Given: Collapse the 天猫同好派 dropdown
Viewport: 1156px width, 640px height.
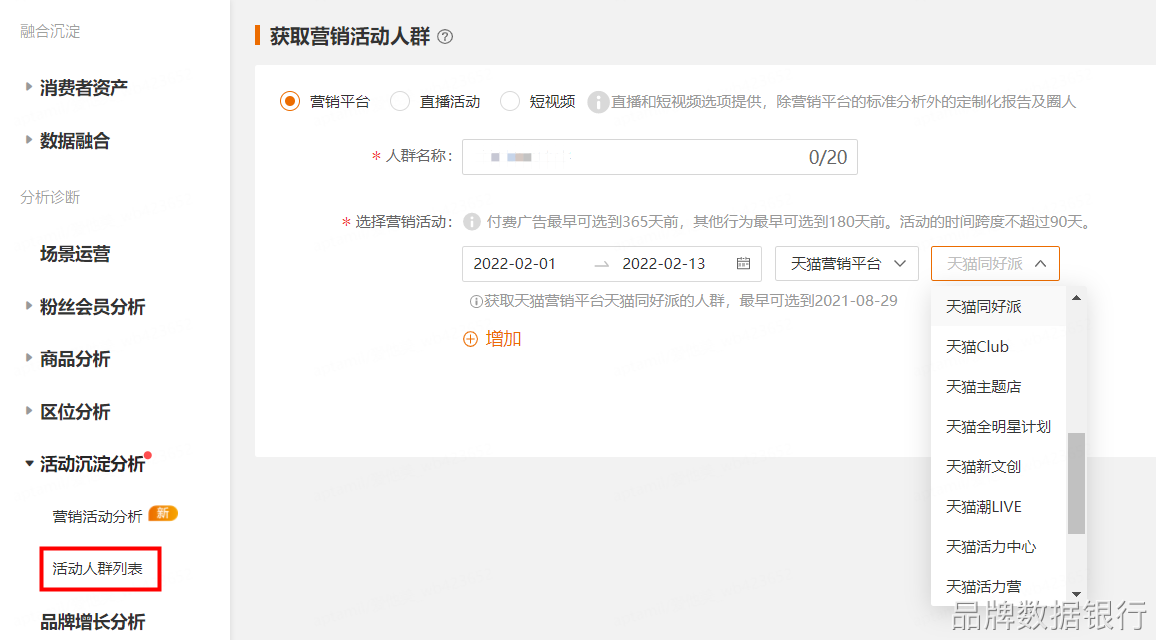Looking at the screenshot, I should pos(995,263).
